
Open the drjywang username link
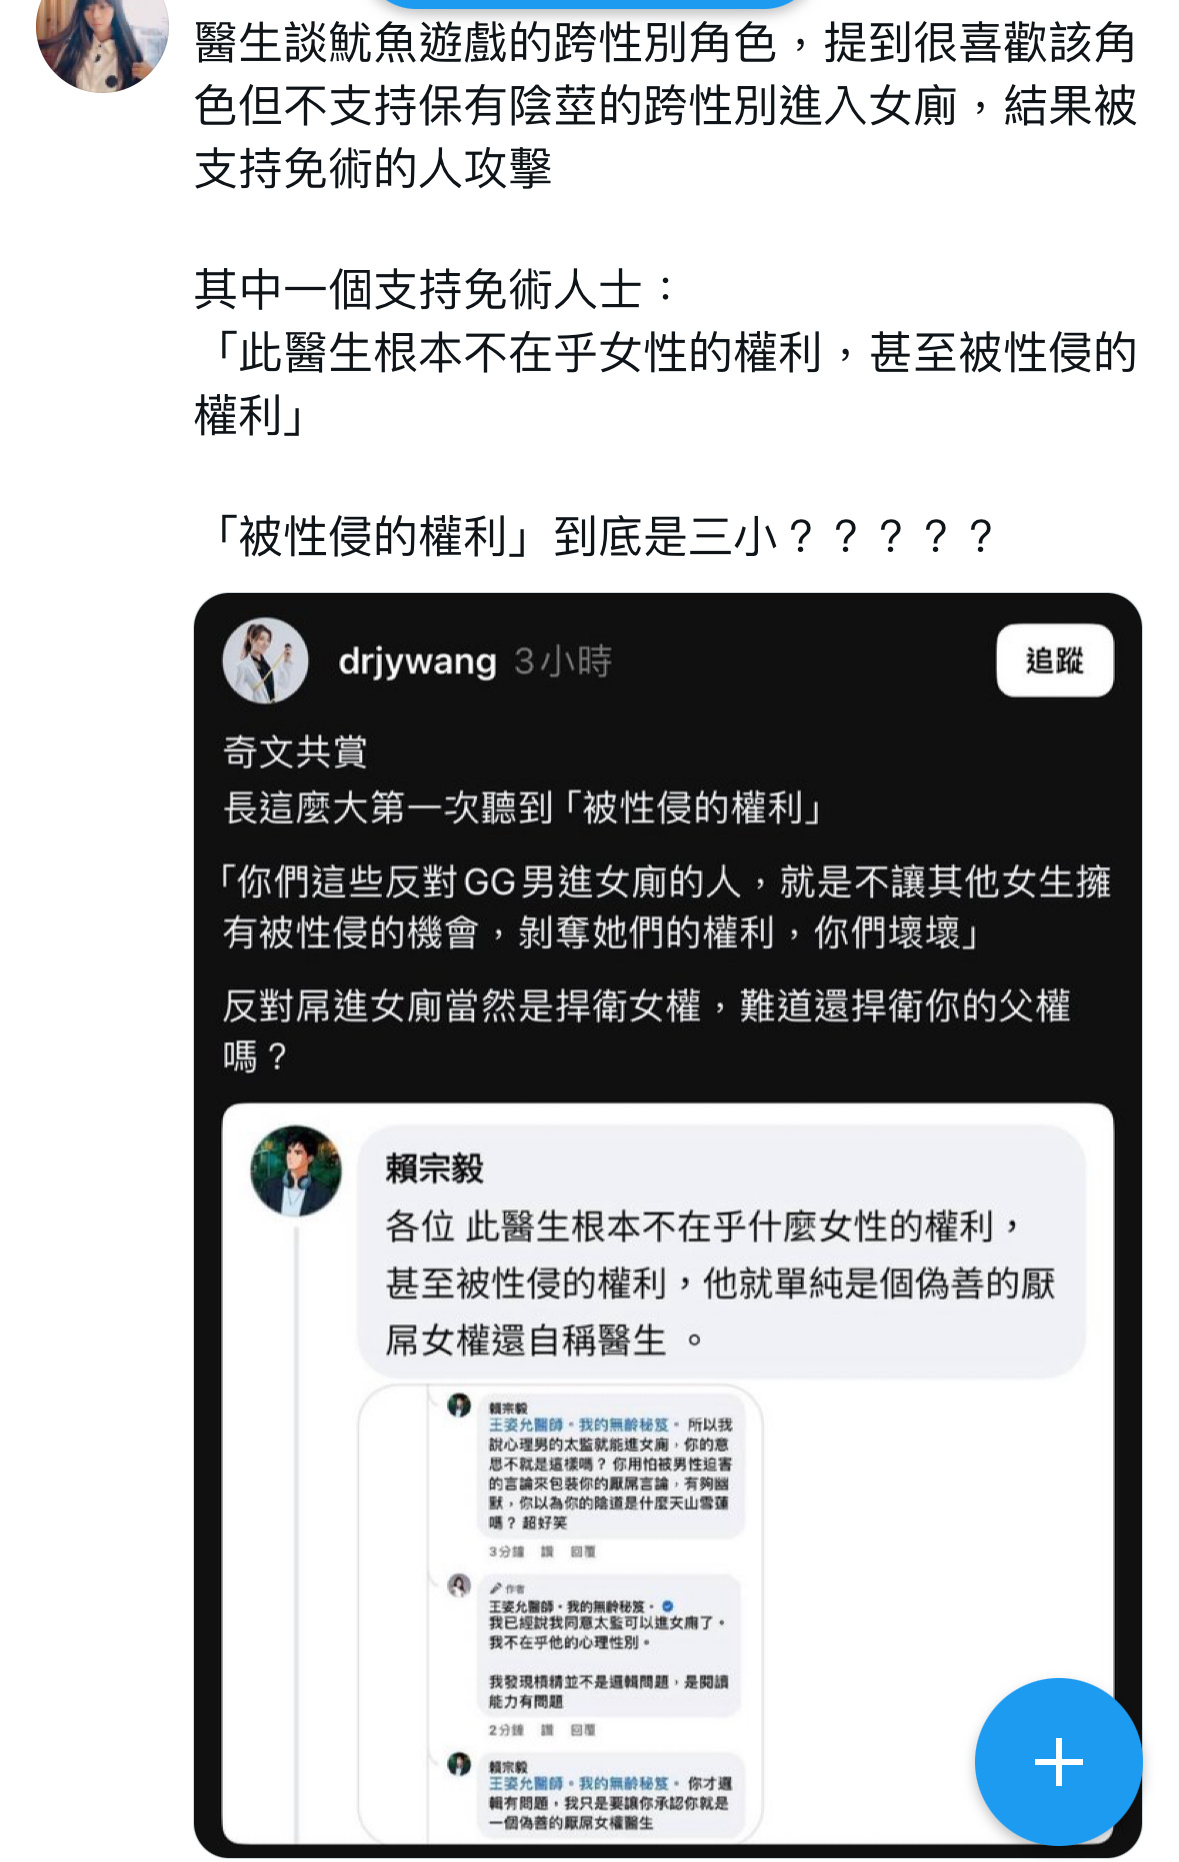[417, 661]
